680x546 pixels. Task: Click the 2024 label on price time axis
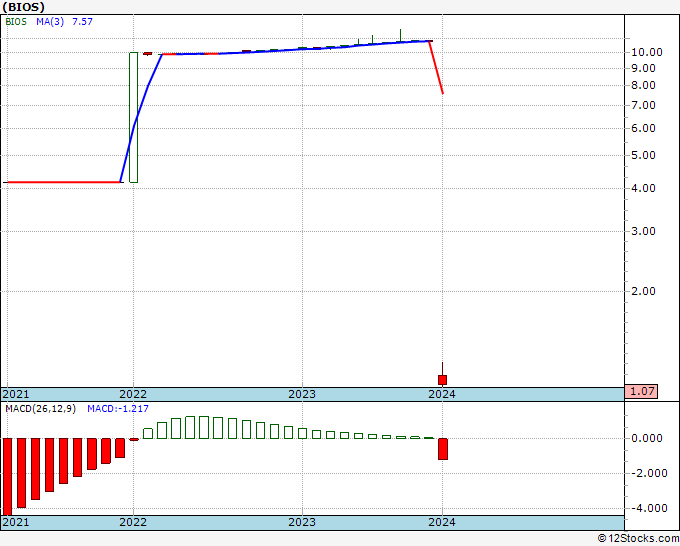442,394
